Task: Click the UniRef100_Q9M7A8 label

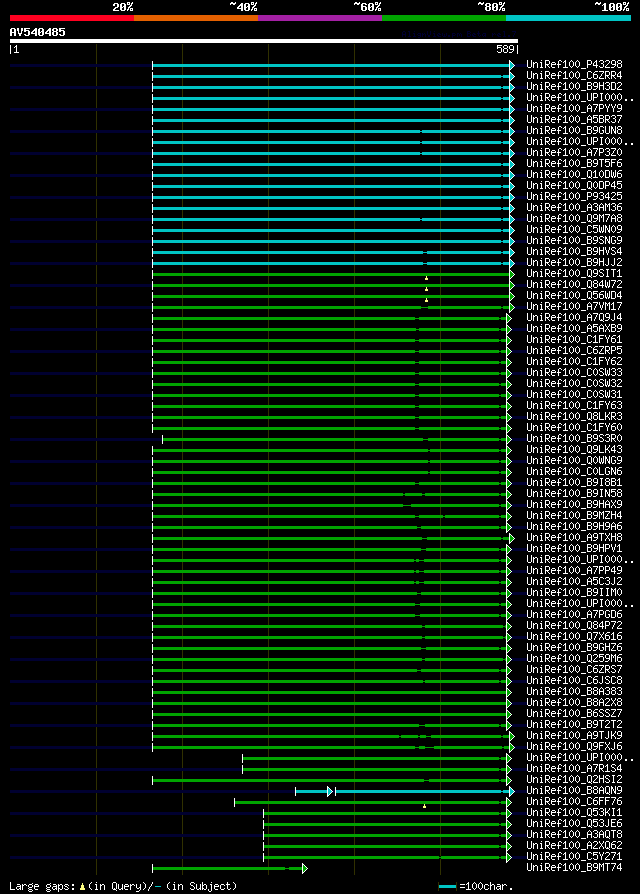Action: [574, 218]
